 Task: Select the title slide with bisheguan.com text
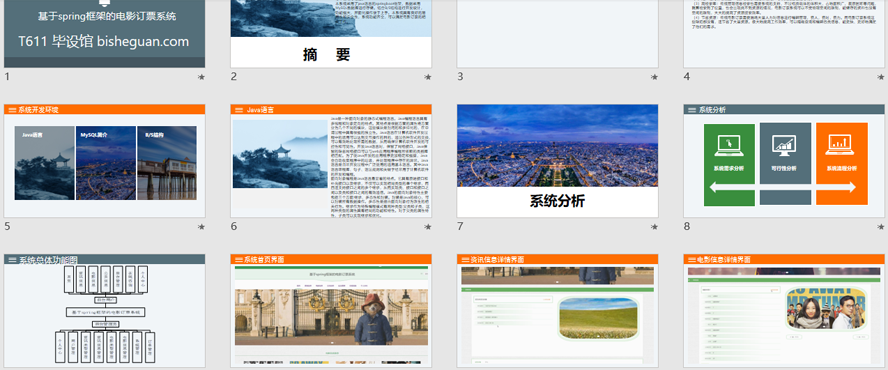click(x=104, y=34)
